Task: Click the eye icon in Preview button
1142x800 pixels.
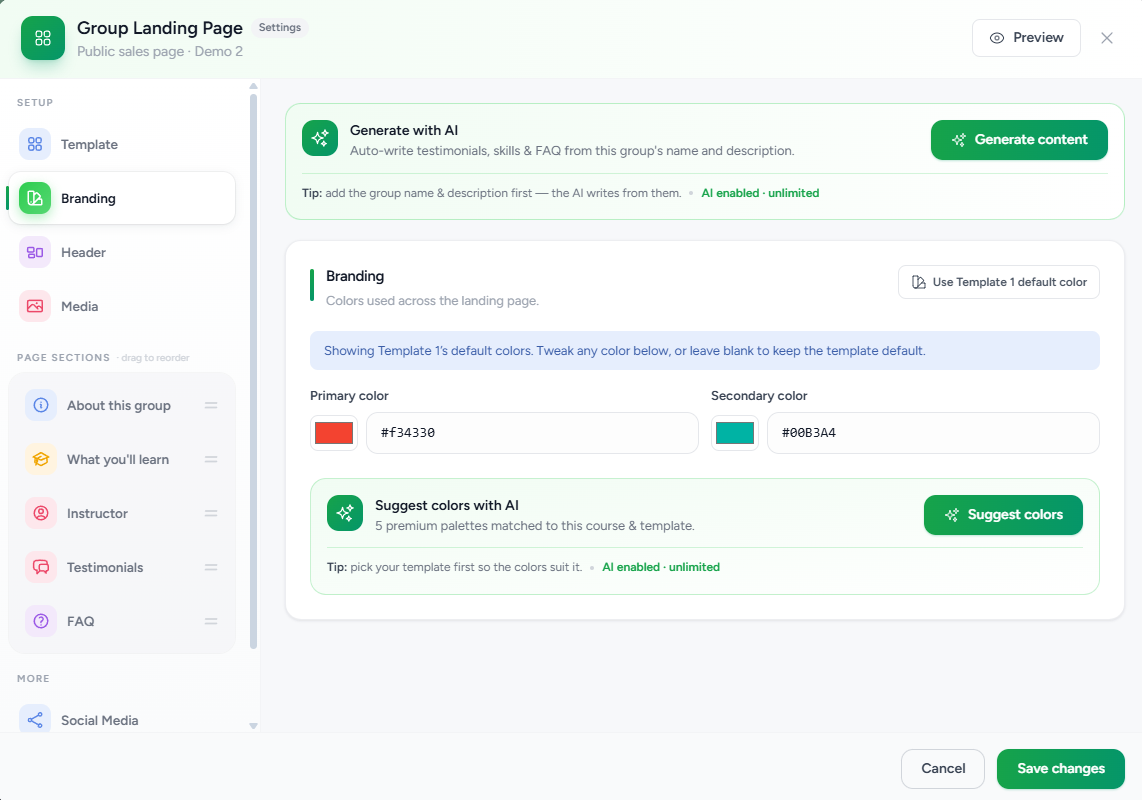Action: (996, 38)
